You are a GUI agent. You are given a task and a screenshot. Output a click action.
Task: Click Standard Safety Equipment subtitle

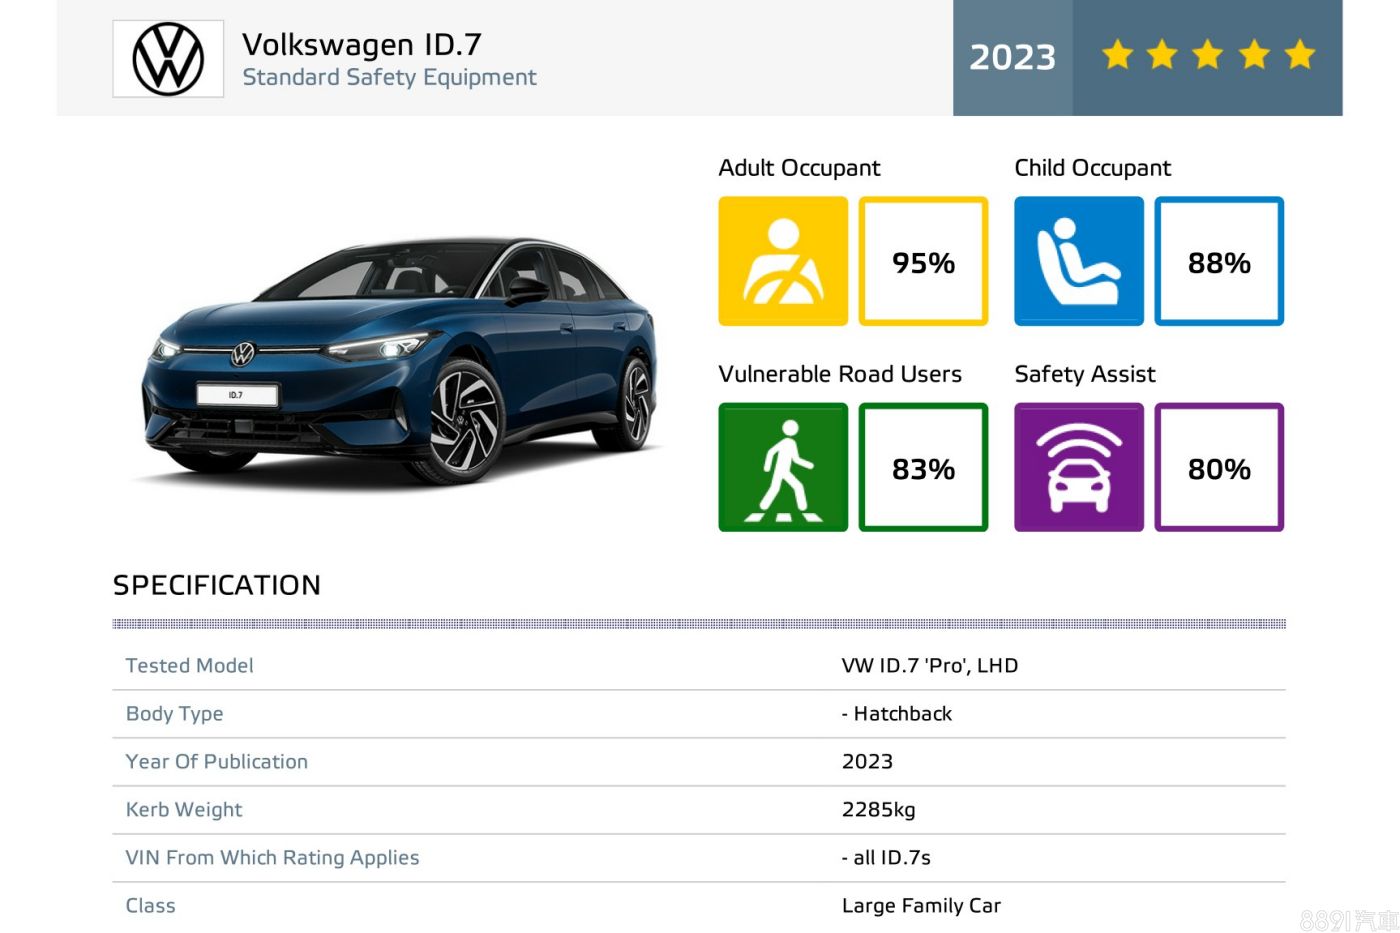click(389, 77)
